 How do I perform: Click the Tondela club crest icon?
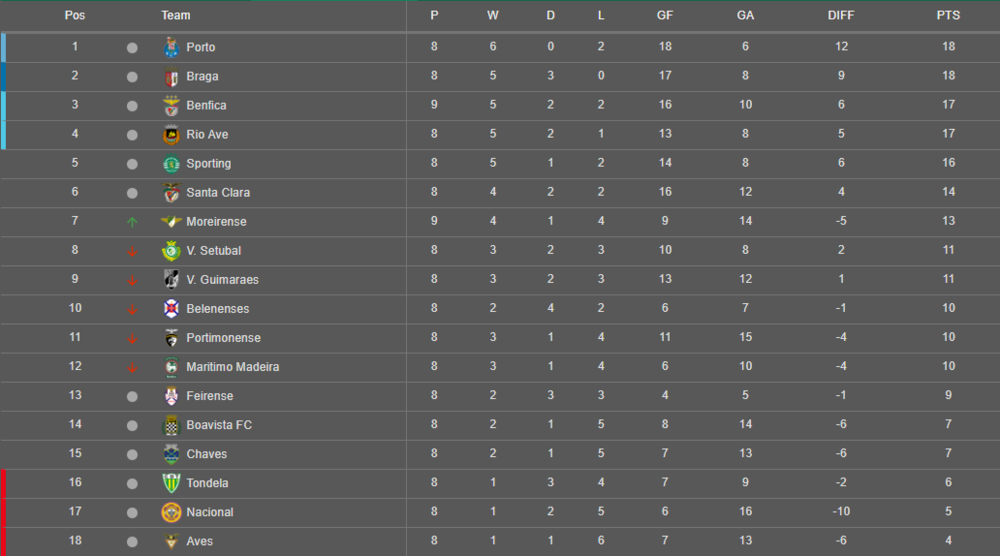click(x=170, y=483)
